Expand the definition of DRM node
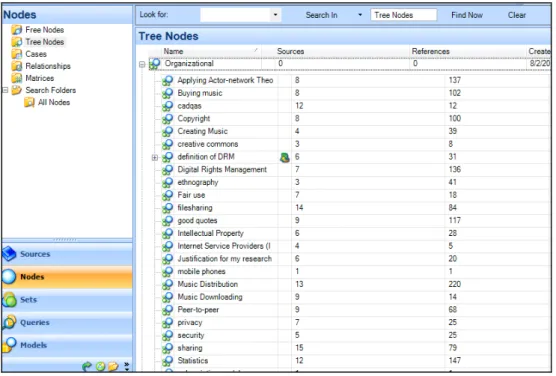 155,157
